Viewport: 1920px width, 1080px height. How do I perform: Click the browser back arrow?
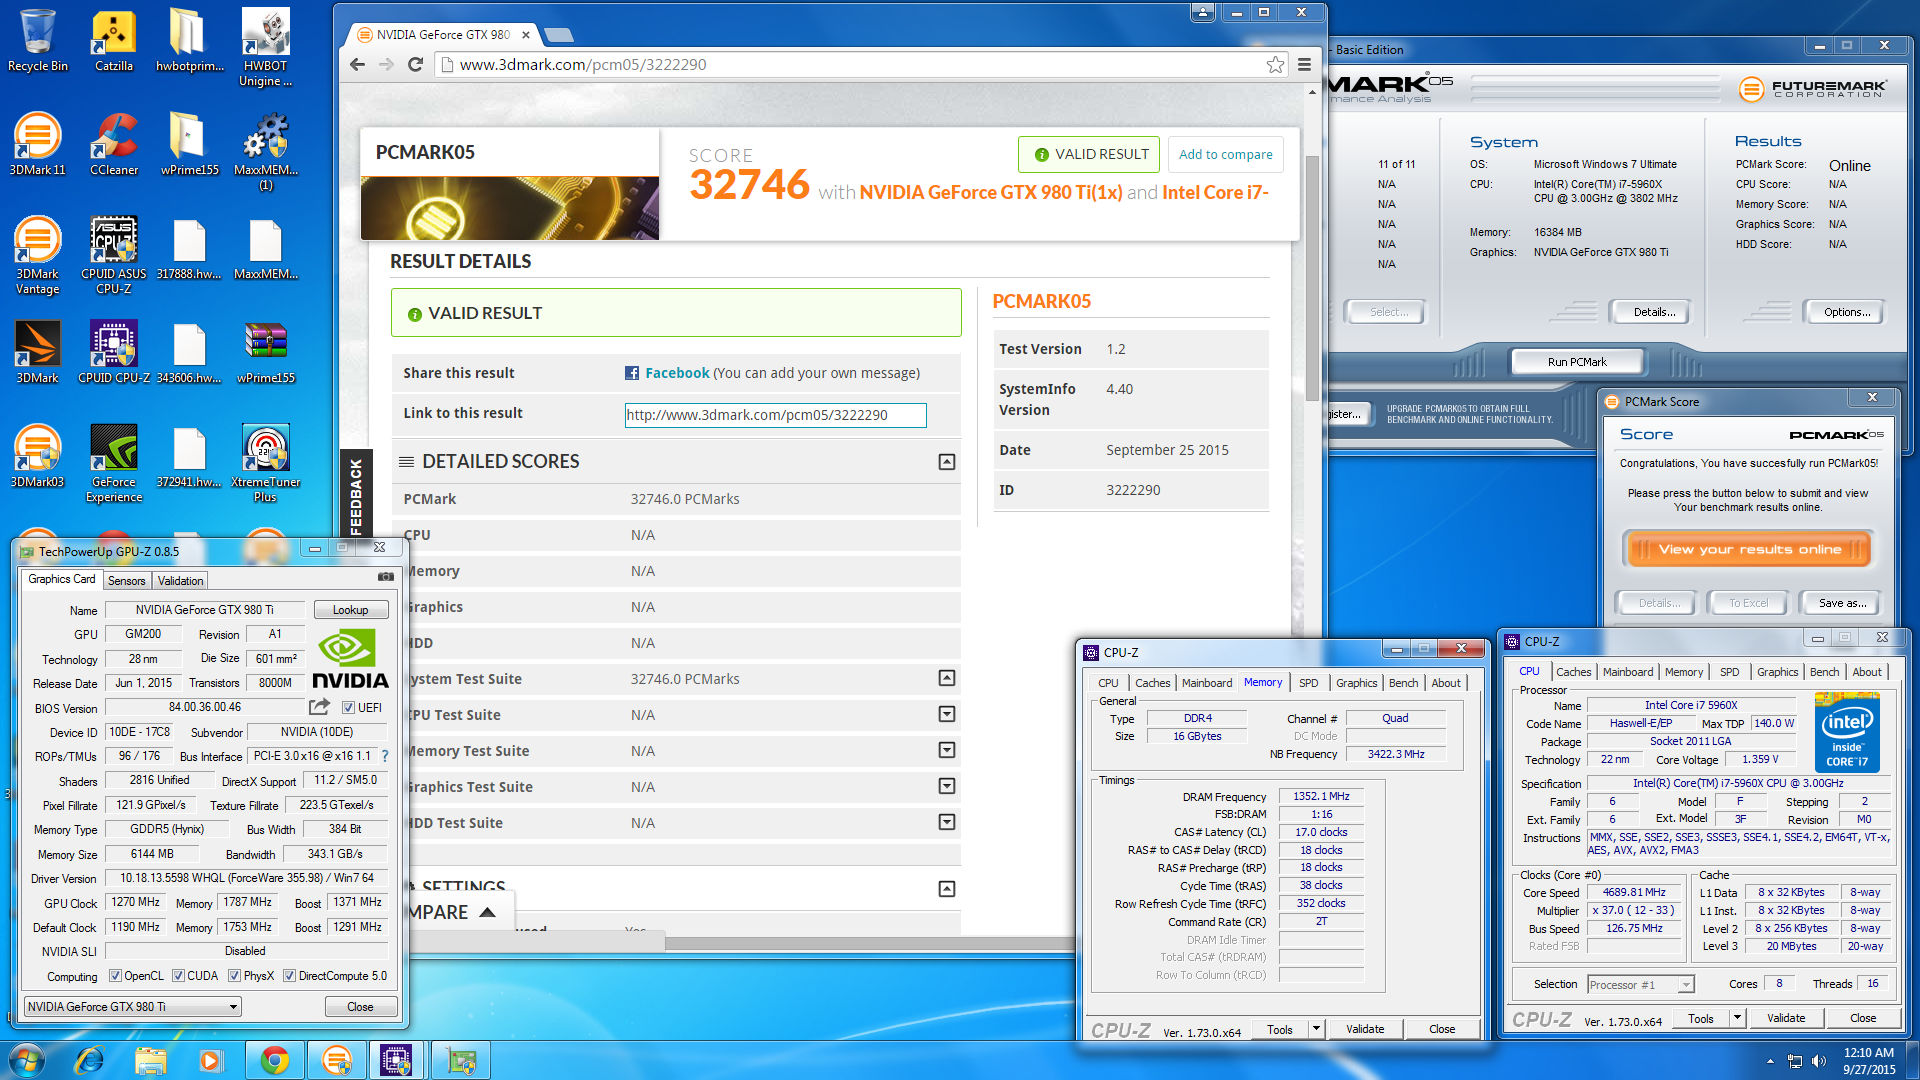pos(358,65)
